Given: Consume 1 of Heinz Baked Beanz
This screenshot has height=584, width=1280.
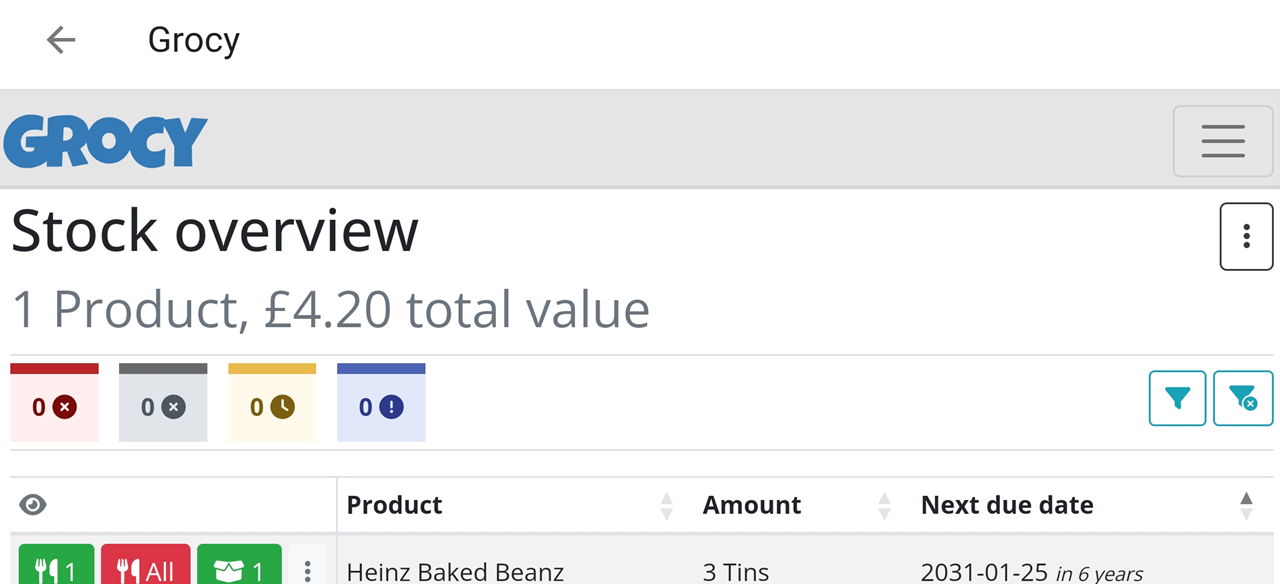Looking at the screenshot, I should click(x=56, y=566).
